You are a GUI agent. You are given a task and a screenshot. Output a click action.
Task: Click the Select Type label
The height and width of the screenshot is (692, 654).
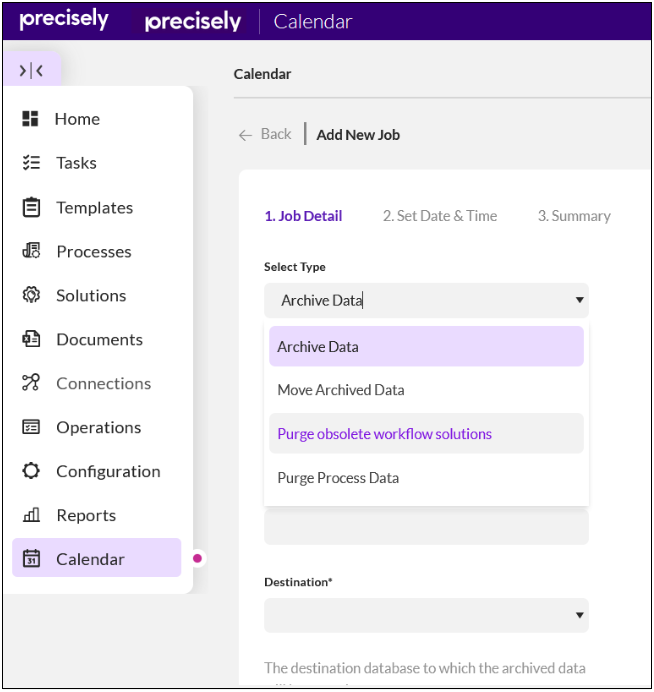click(x=295, y=267)
